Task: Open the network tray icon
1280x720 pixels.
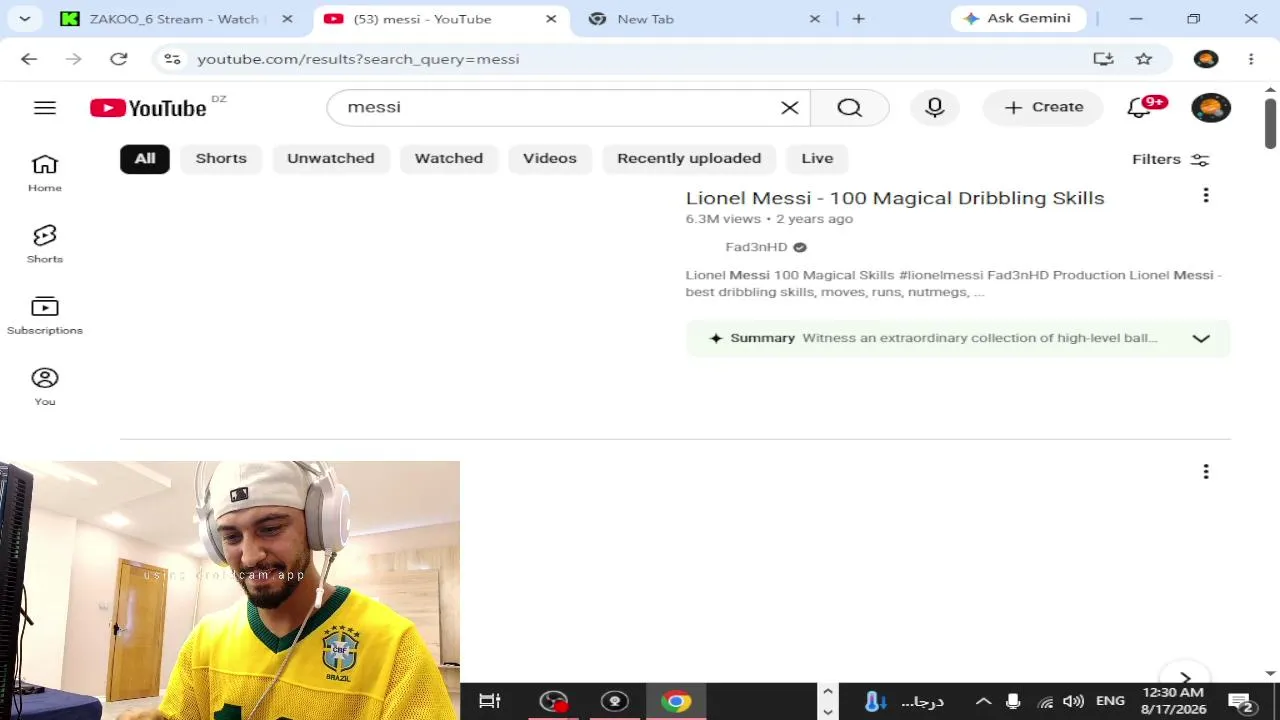Action: tap(1045, 701)
